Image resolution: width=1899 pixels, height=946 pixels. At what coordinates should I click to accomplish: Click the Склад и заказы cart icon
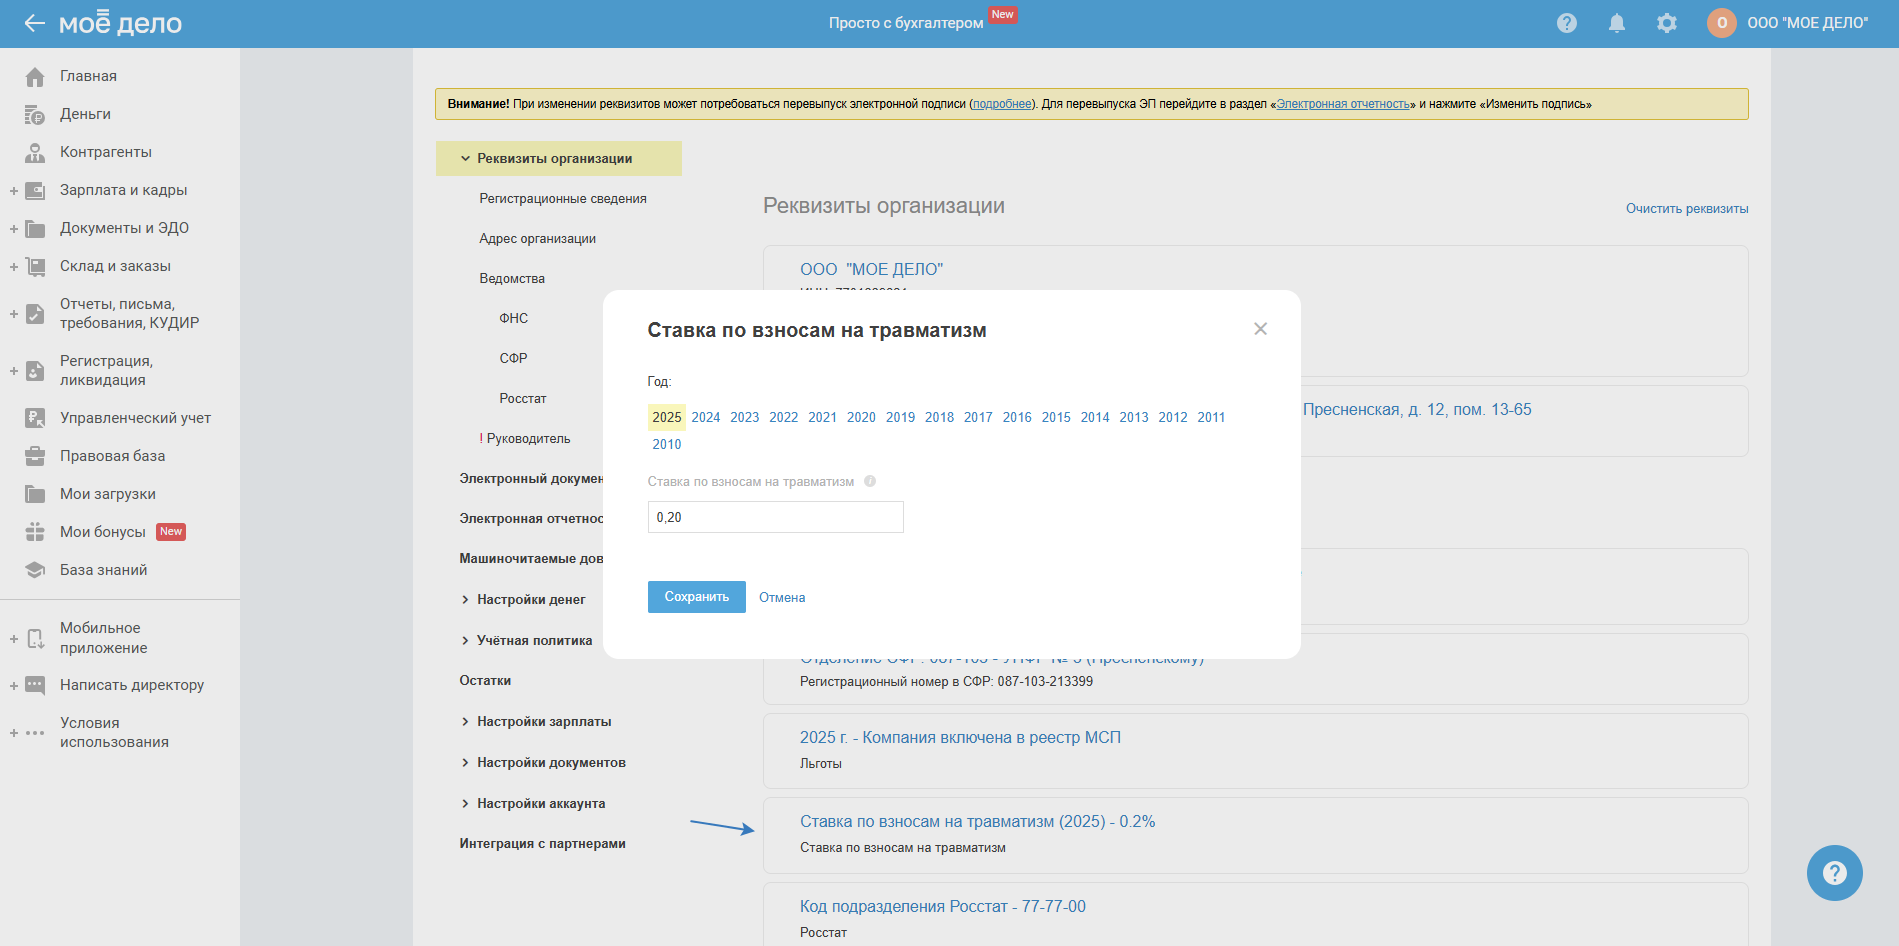point(35,267)
